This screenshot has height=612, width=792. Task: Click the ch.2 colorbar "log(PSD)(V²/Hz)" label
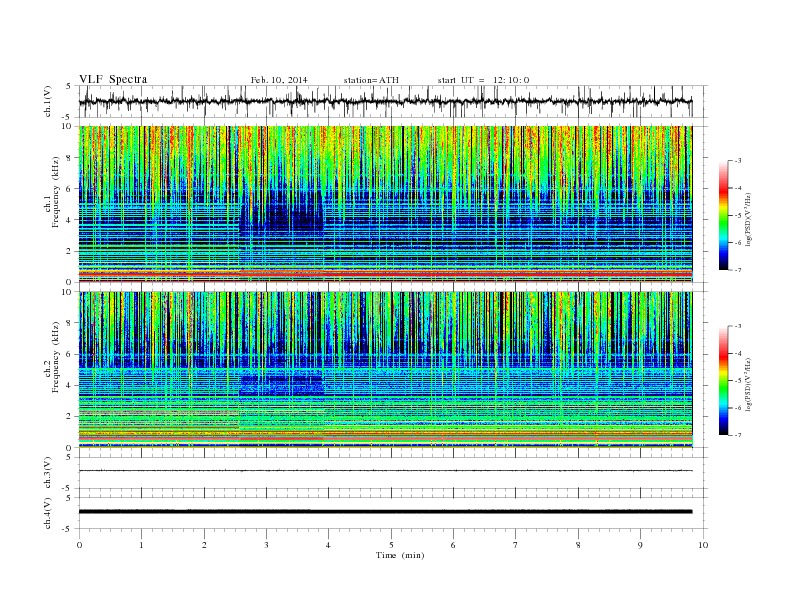tap(748, 384)
